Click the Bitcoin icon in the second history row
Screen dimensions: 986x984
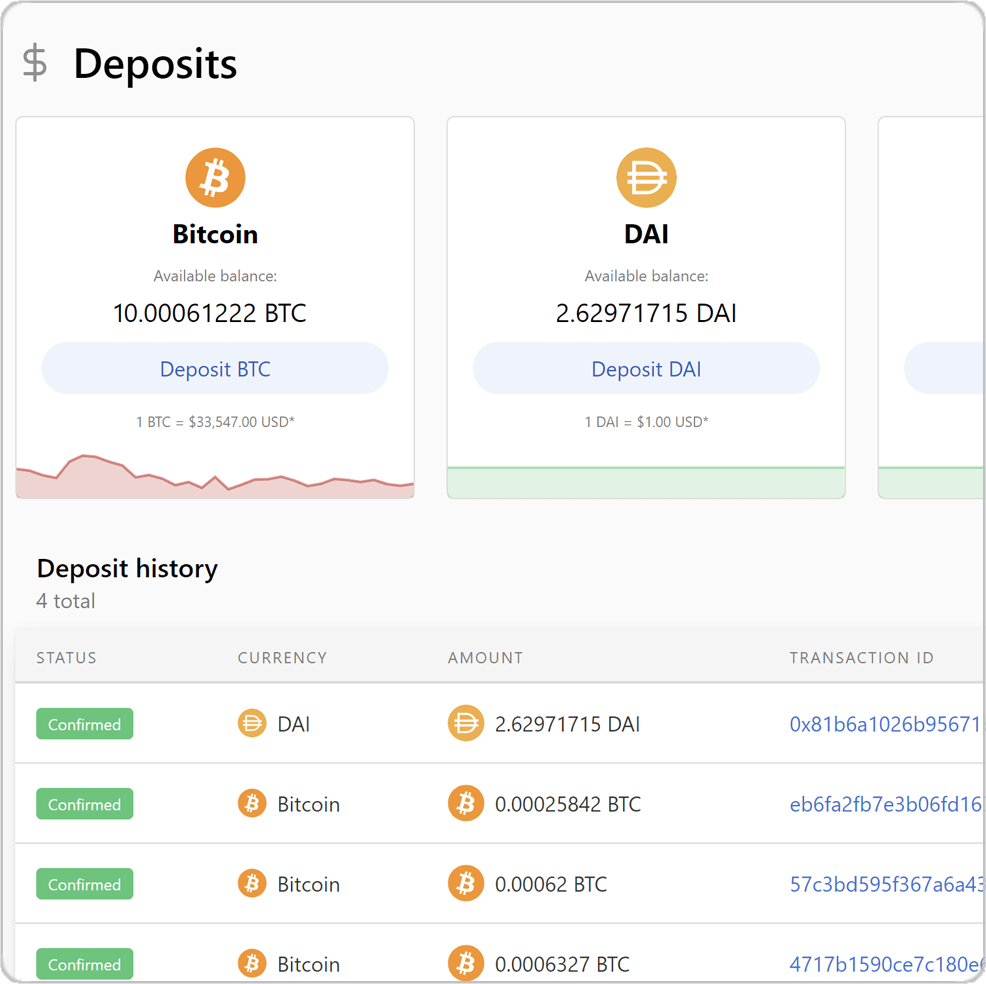(251, 803)
